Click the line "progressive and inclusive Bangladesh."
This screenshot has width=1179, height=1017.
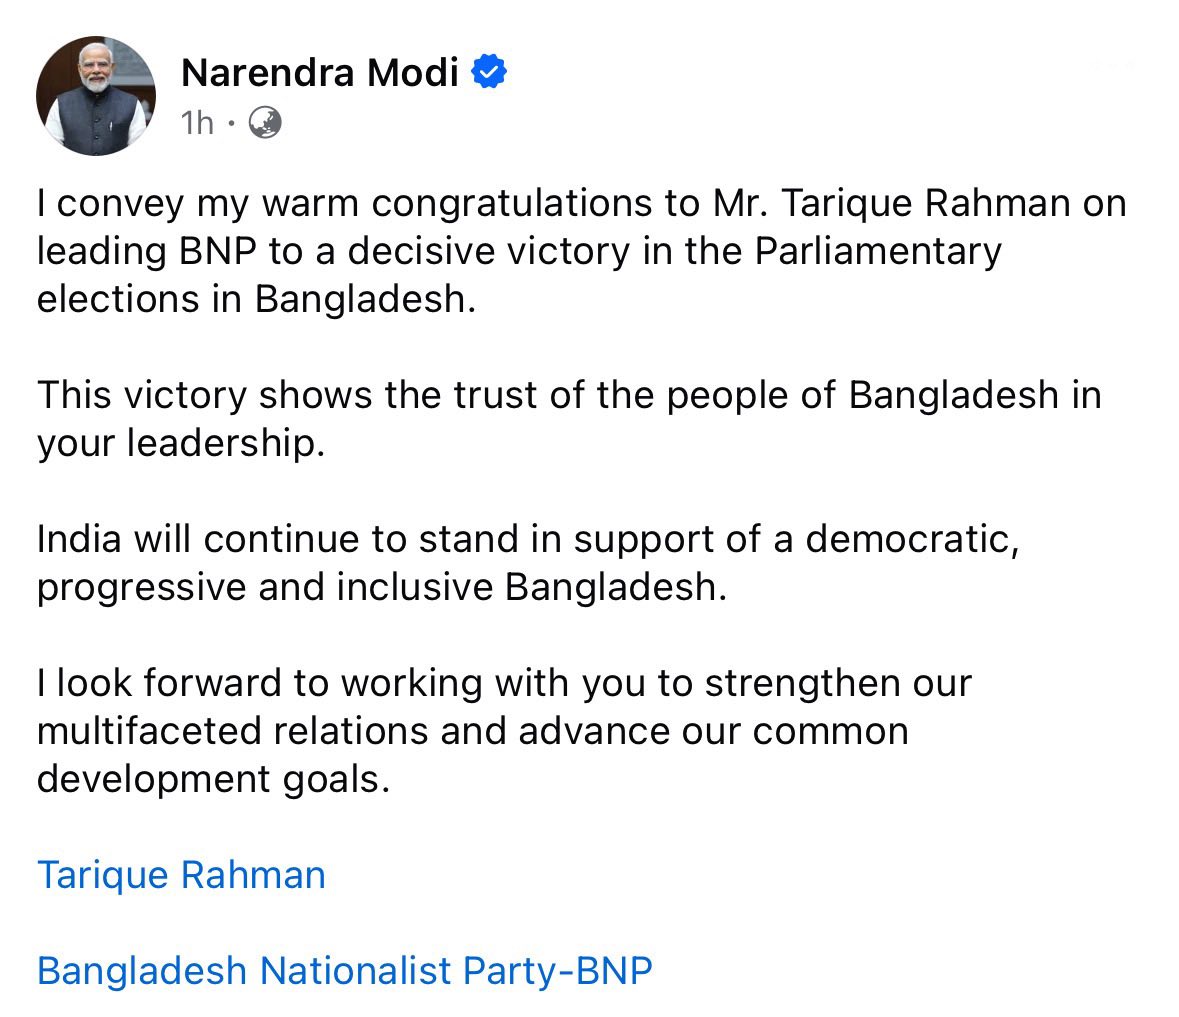click(x=381, y=587)
